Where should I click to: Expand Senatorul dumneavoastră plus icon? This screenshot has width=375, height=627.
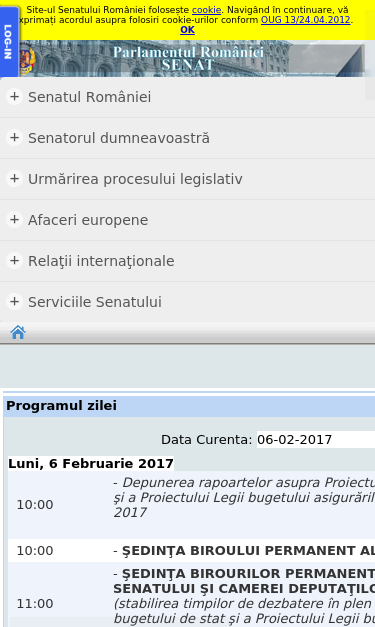click(14, 138)
